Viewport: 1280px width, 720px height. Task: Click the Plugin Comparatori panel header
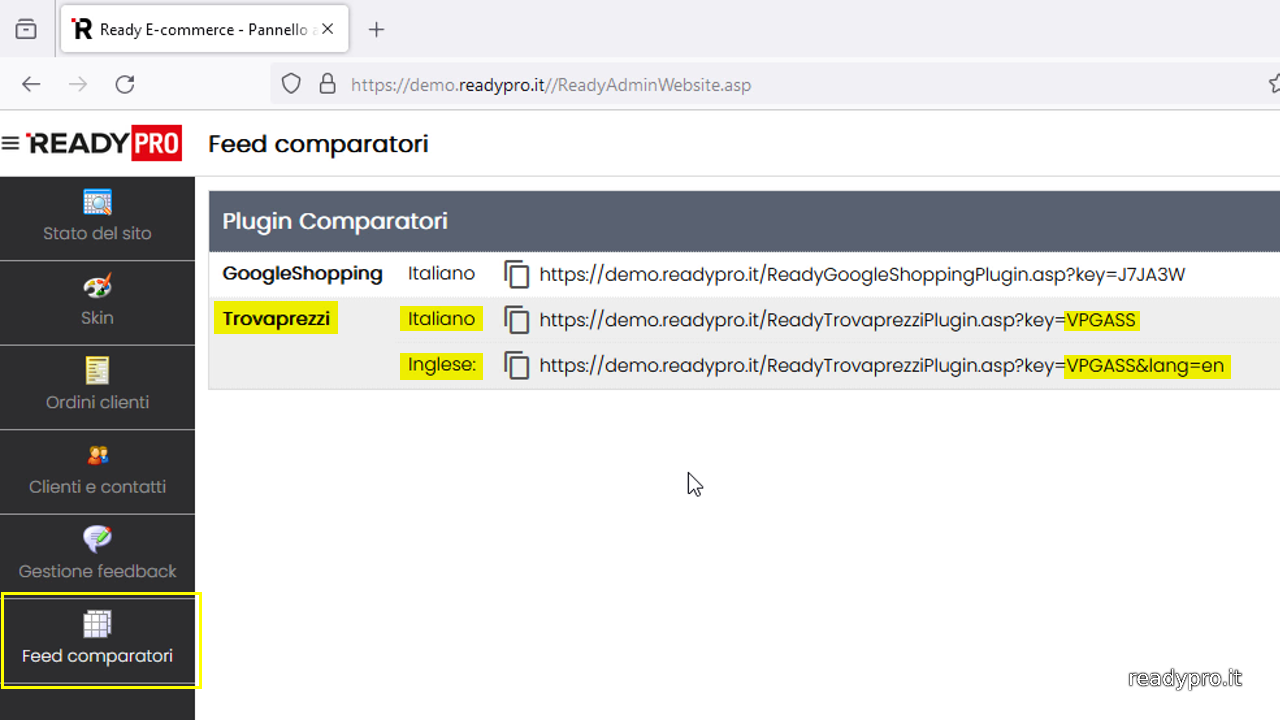pyautogui.click(x=744, y=221)
